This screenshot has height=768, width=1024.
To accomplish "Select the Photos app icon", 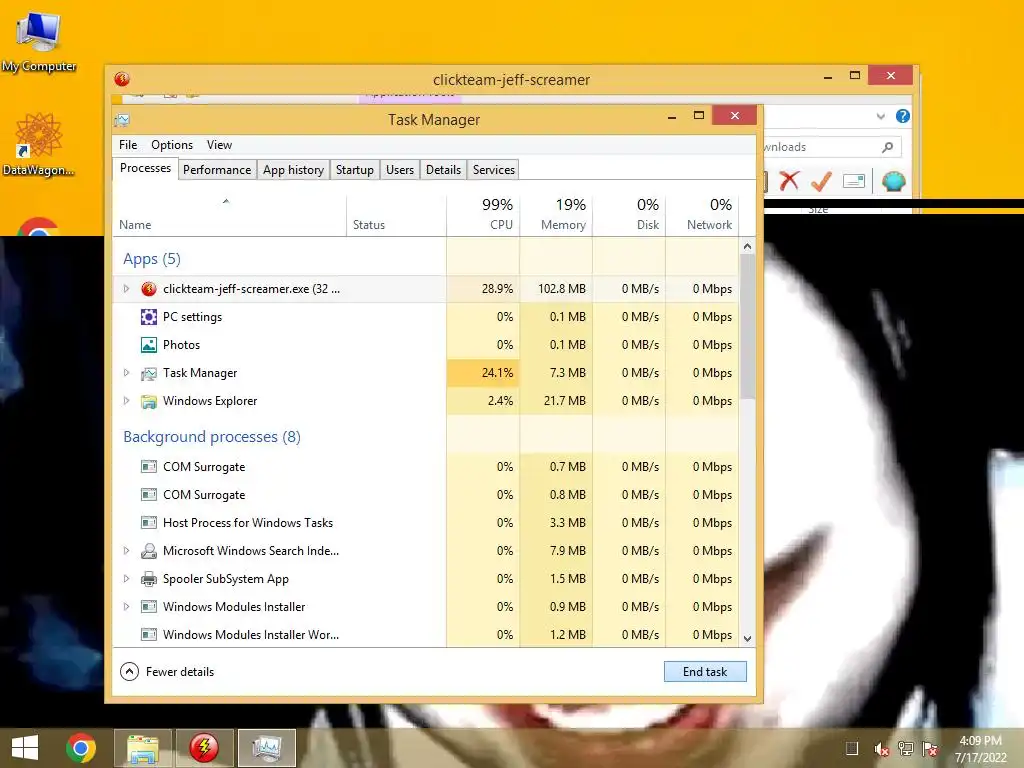I will (149, 345).
